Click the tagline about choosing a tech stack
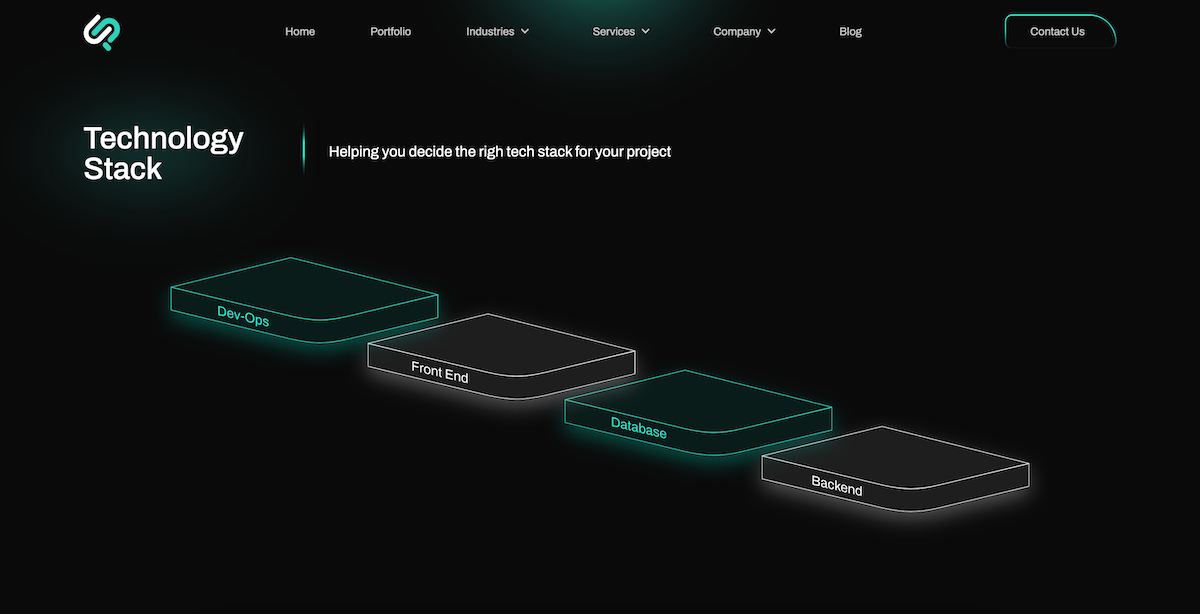 [500, 151]
